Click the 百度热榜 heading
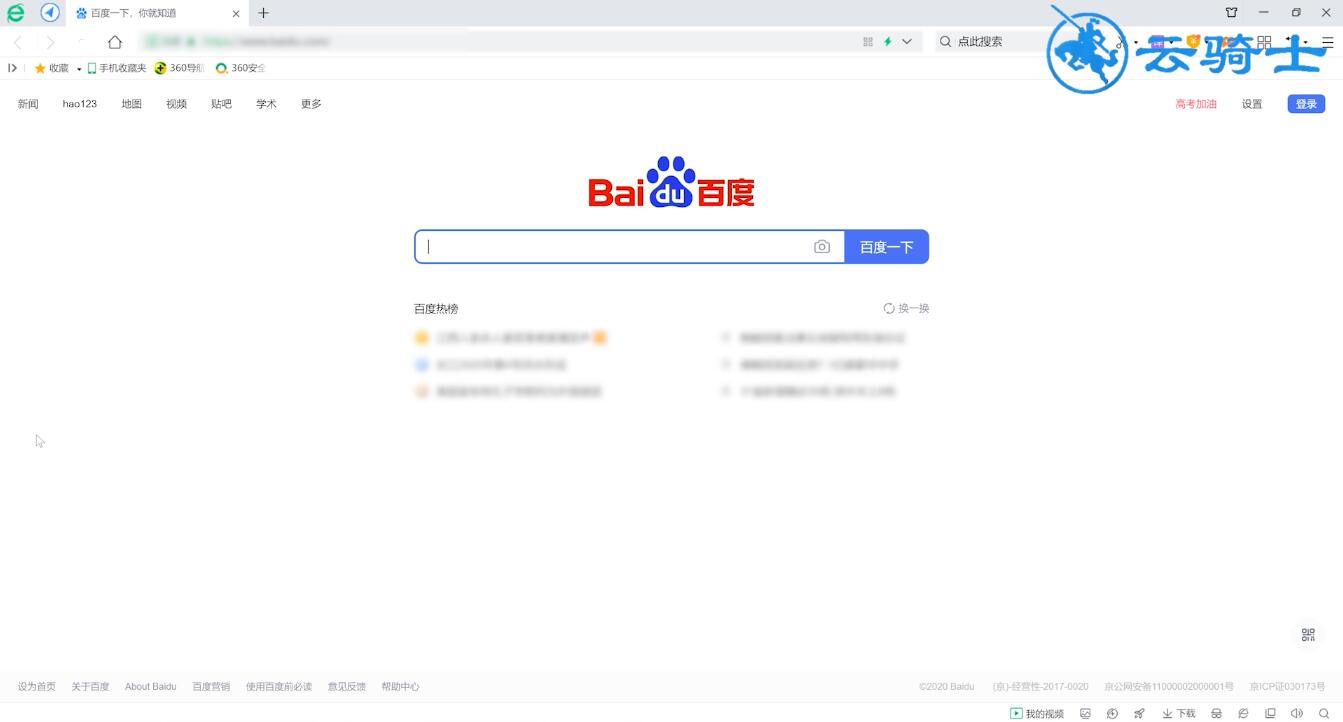Screen dimensions: 1343x722 click(436, 309)
